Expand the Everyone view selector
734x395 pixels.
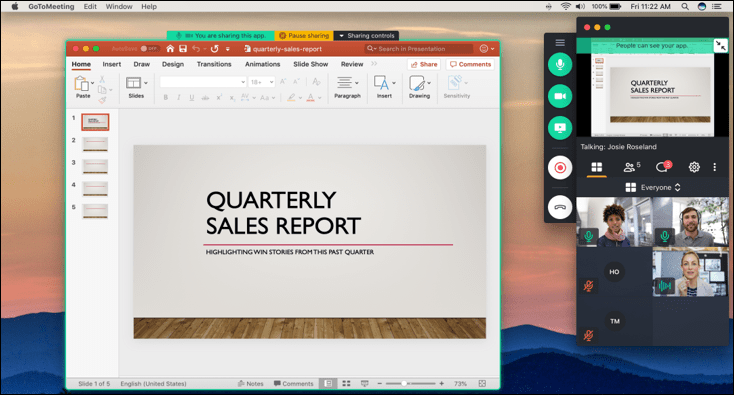(653, 187)
